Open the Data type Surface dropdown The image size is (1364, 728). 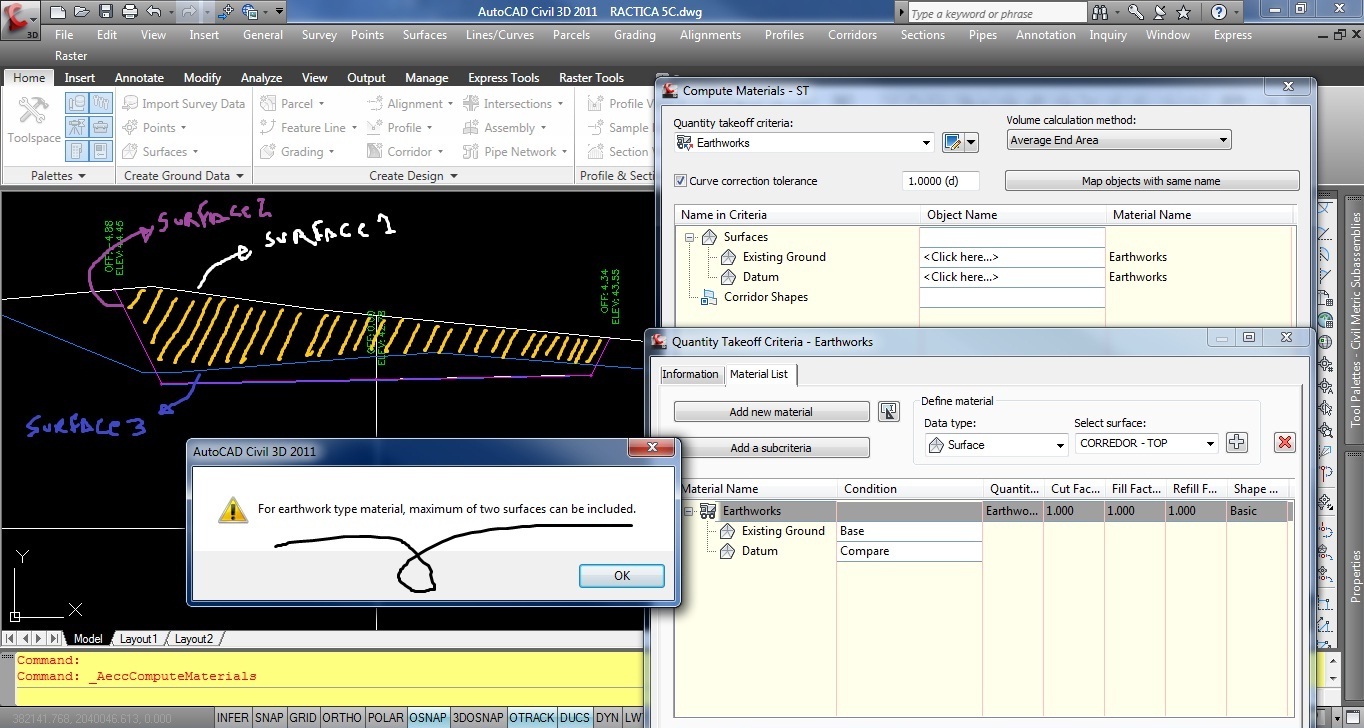pos(1059,445)
